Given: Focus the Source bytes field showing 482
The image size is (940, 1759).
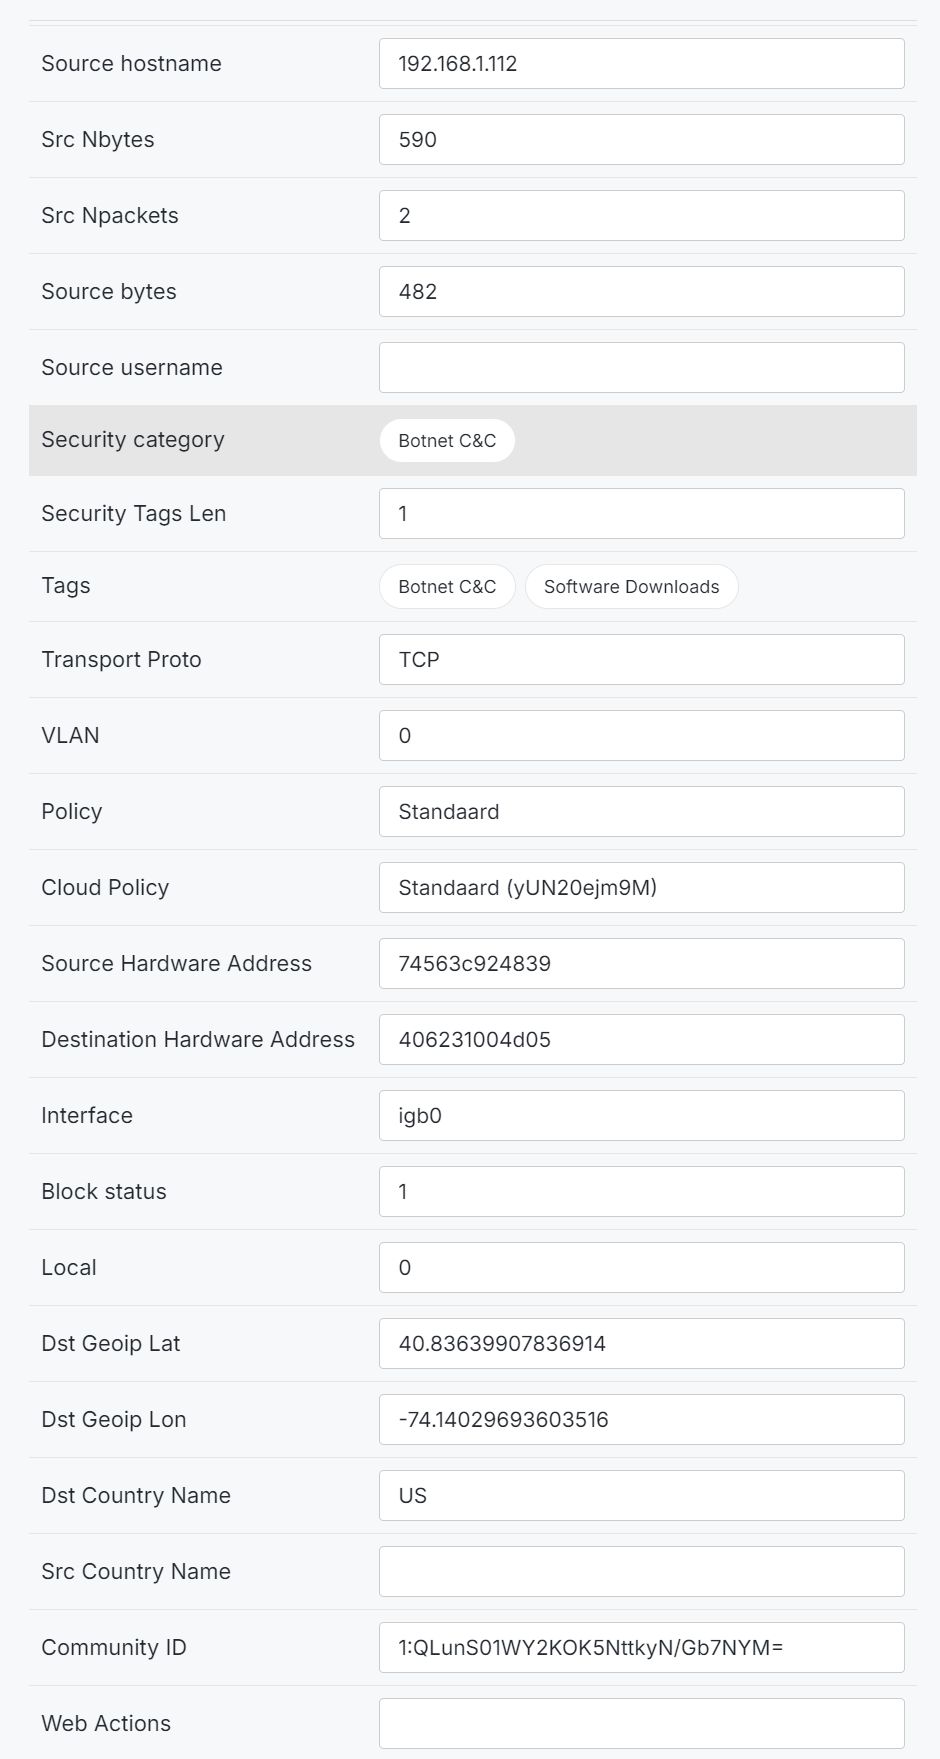Looking at the screenshot, I should pos(642,292).
